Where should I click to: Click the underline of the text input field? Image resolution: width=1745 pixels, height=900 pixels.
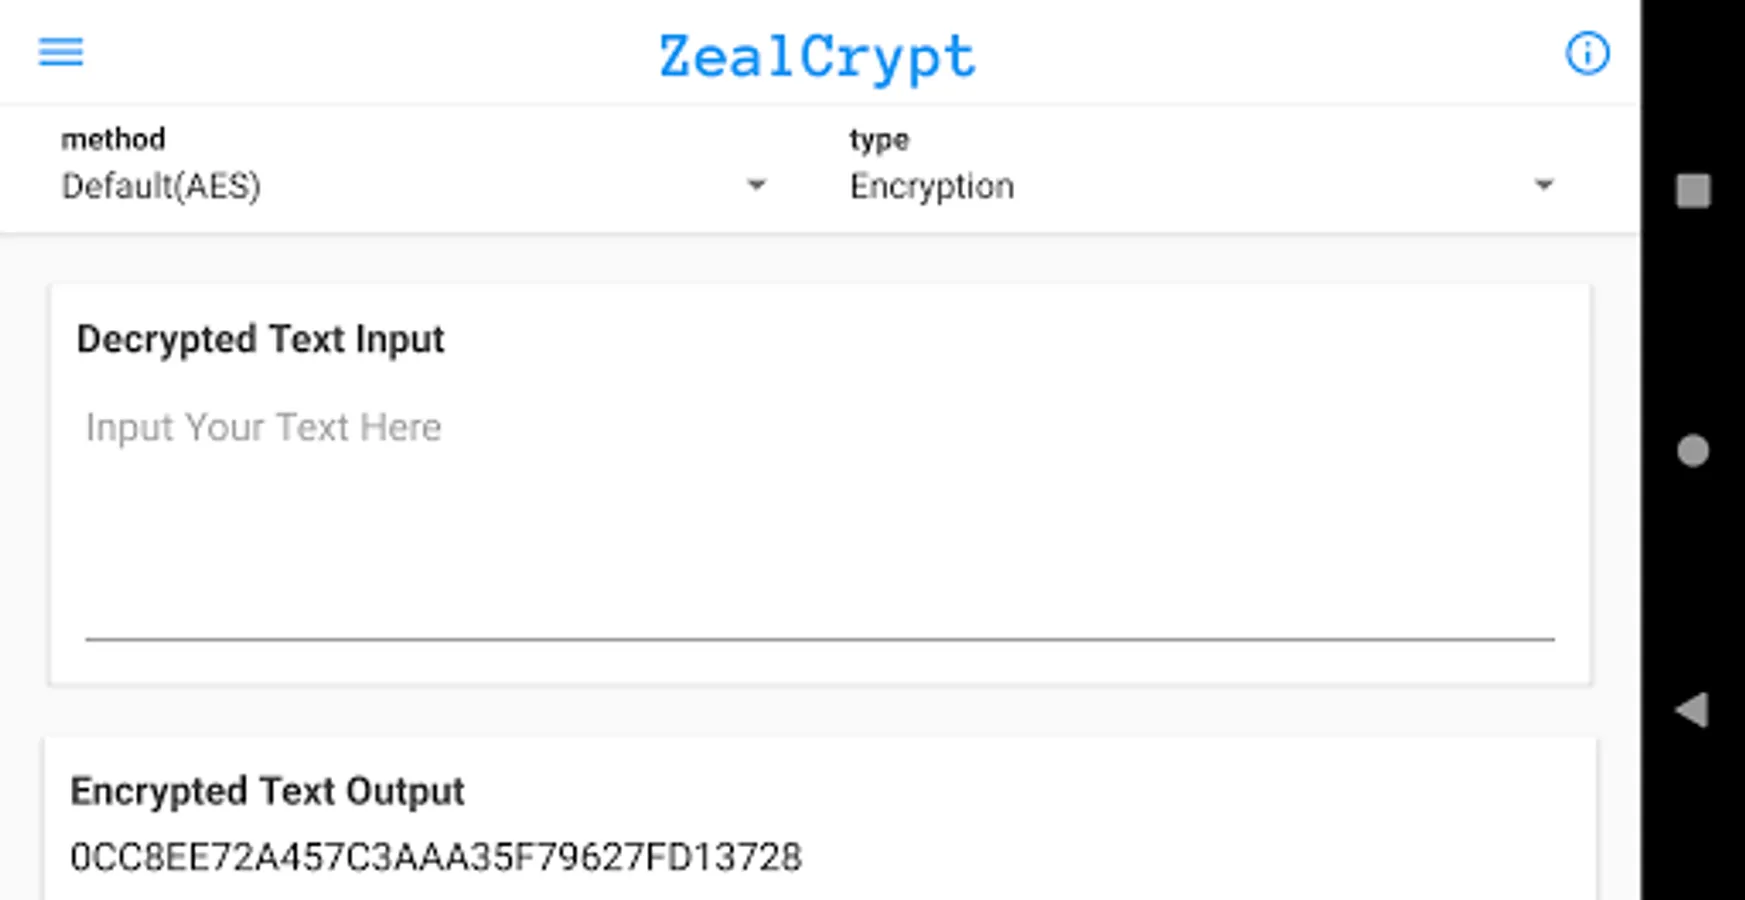(820, 637)
